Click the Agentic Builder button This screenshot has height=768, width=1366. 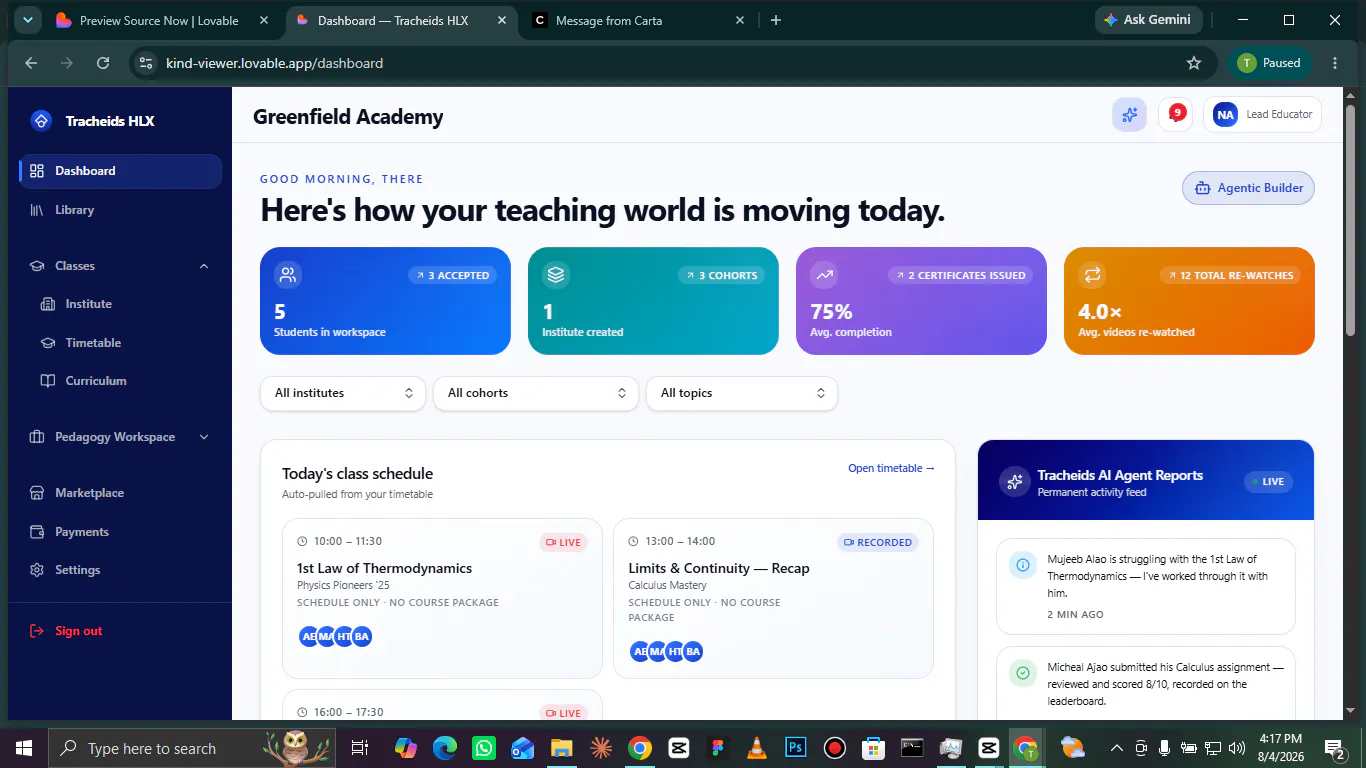pyautogui.click(x=1248, y=188)
